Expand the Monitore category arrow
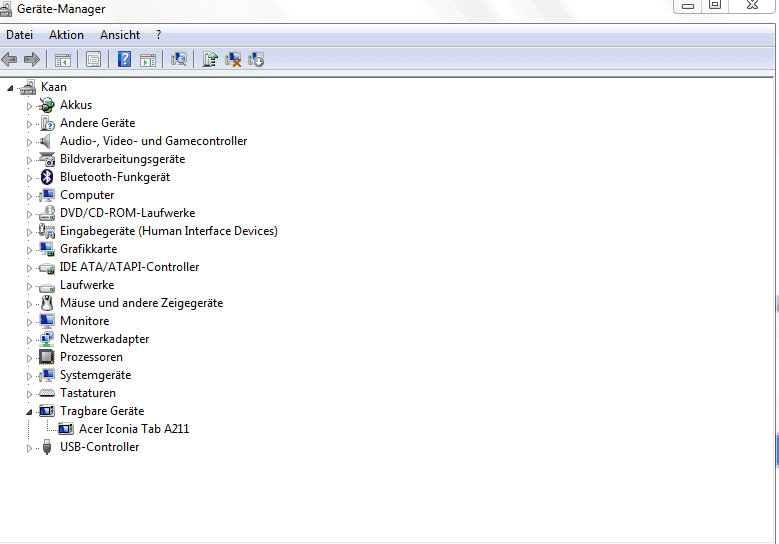The width and height of the screenshot is (779, 544). [29, 322]
